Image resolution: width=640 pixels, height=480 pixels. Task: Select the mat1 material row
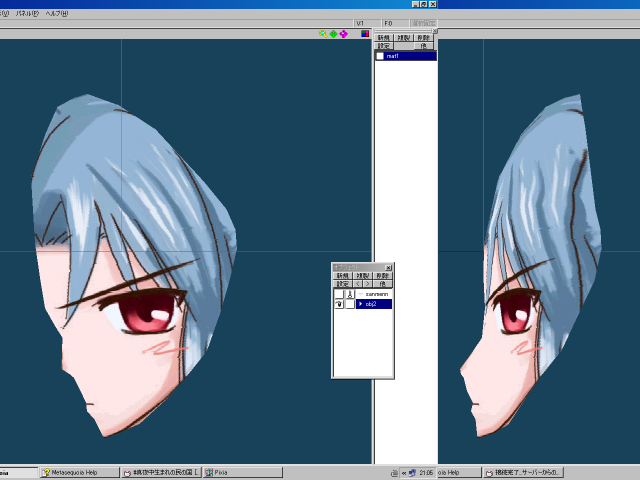tap(406, 56)
